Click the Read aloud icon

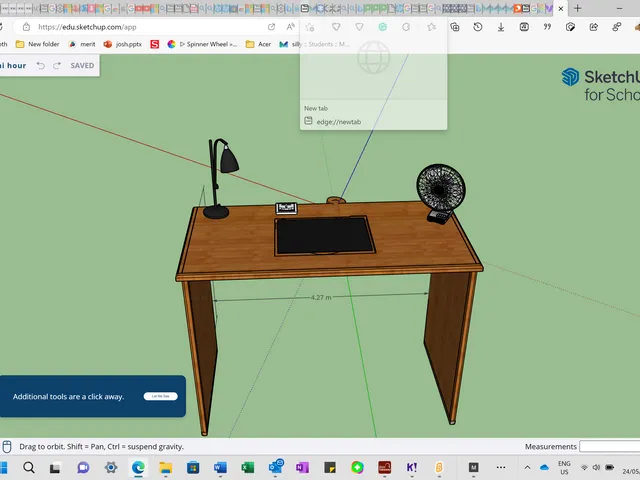pyautogui.click(x=290, y=27)
